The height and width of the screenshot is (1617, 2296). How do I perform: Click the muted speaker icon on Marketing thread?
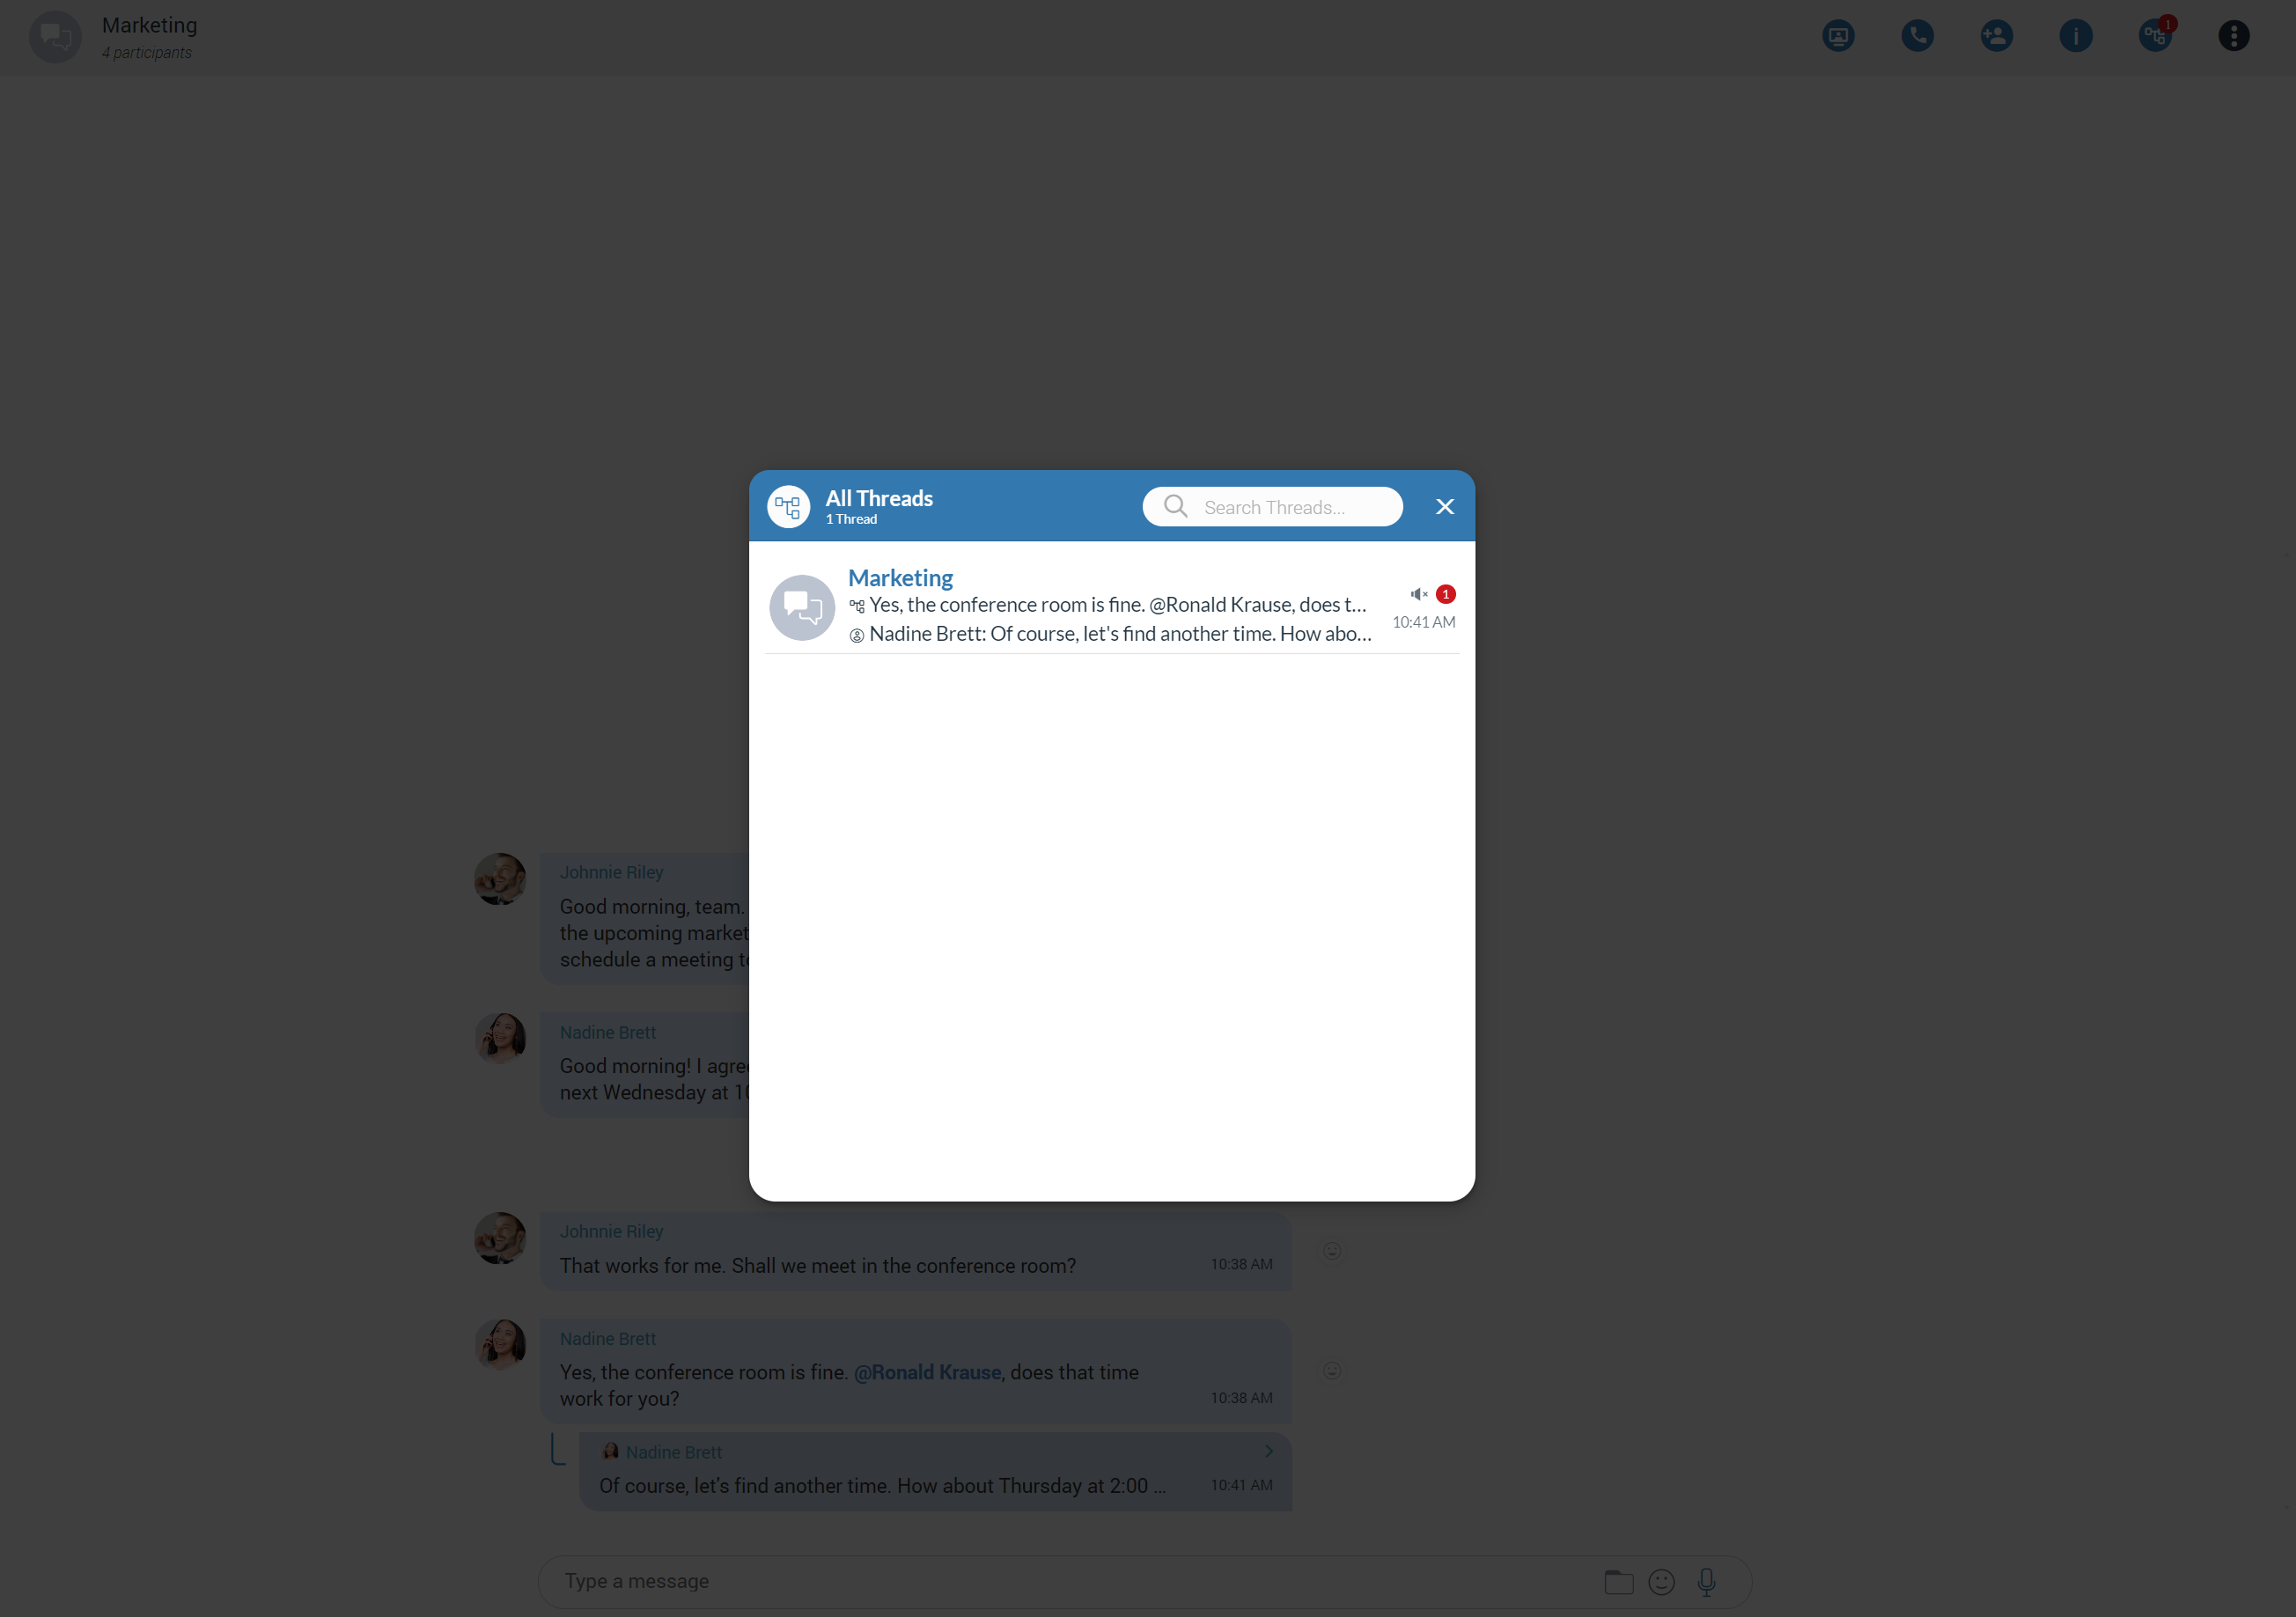tap(1418, 594)
